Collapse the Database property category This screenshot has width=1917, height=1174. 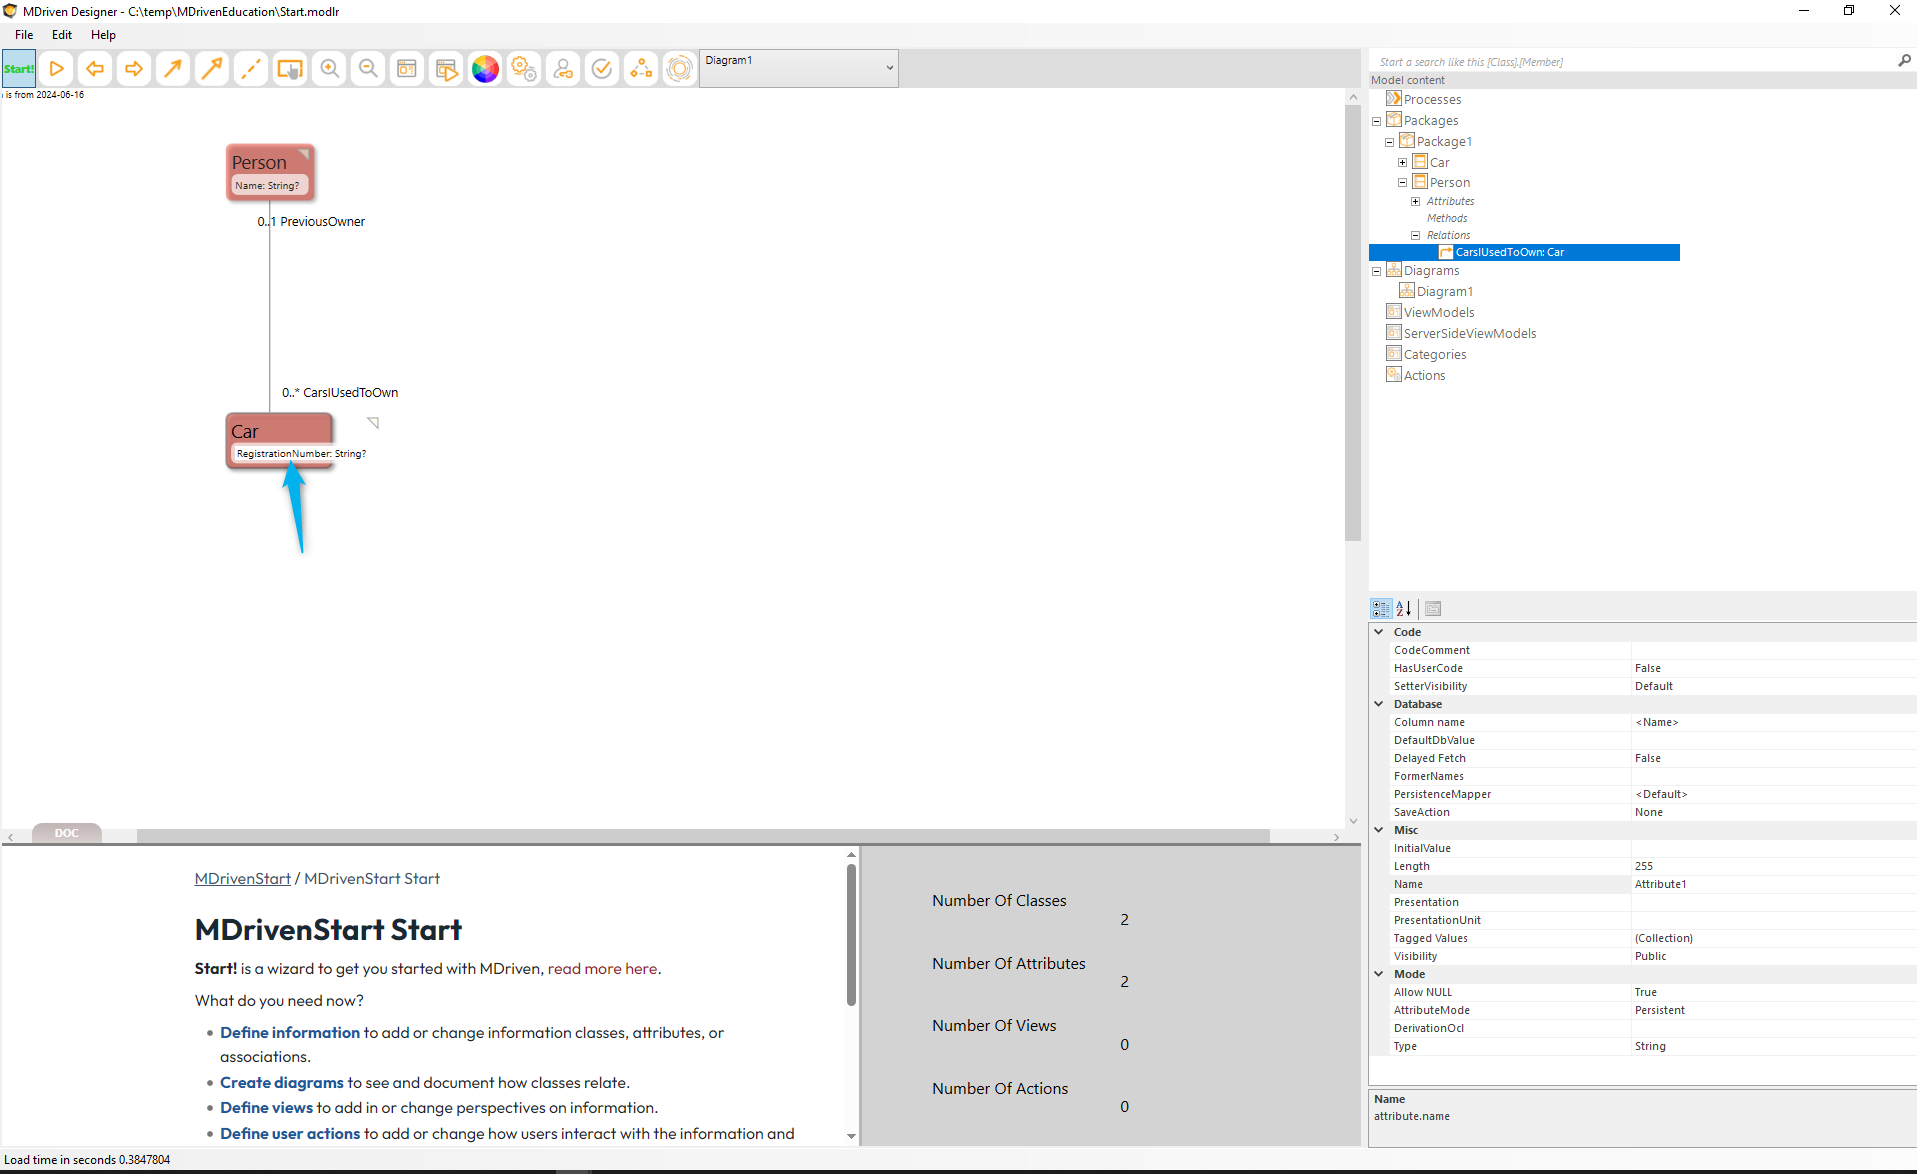[x=1379, y=704]
